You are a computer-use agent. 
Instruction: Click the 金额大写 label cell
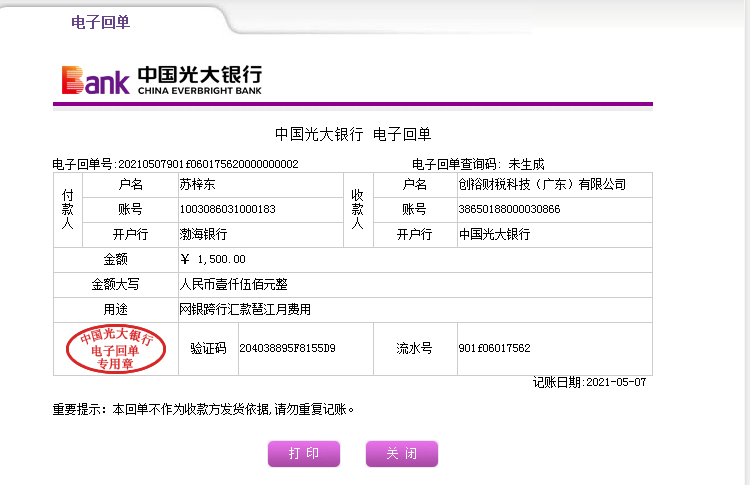116,285
